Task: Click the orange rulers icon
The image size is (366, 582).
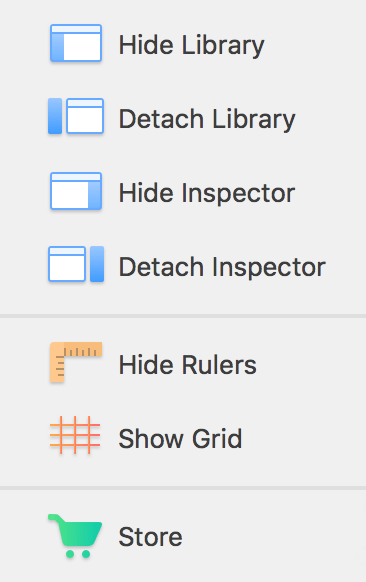Action: (76, 362)
